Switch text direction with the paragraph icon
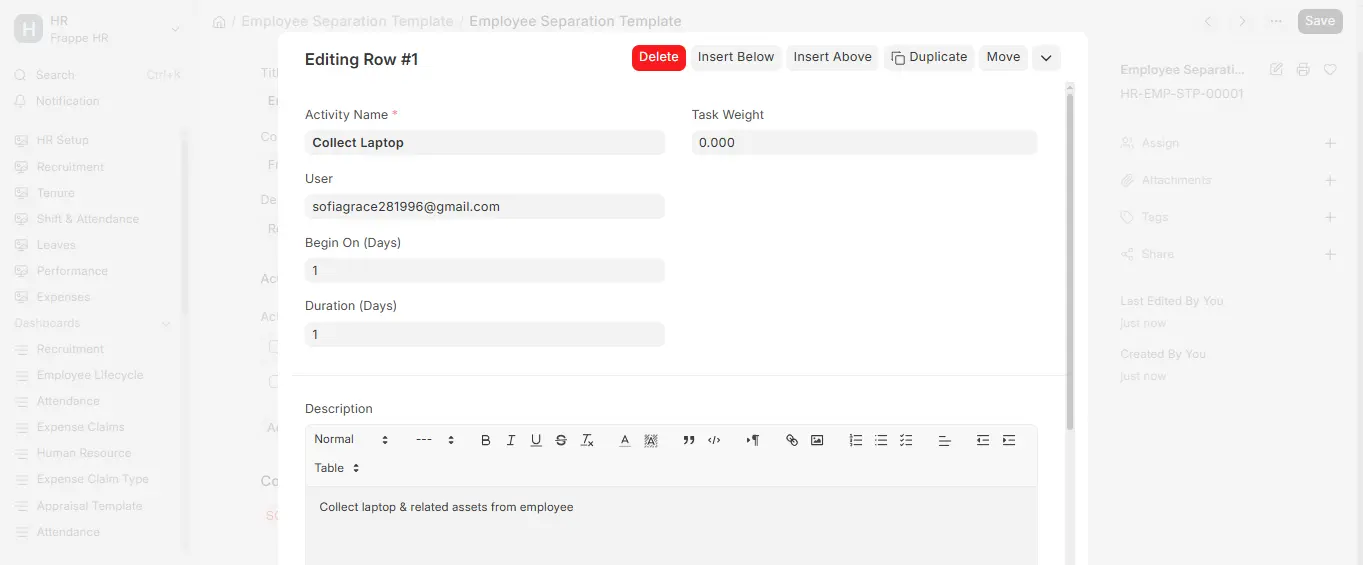Image resolution: width=1363 pixels, height=565 pixels. coord(753,440)
